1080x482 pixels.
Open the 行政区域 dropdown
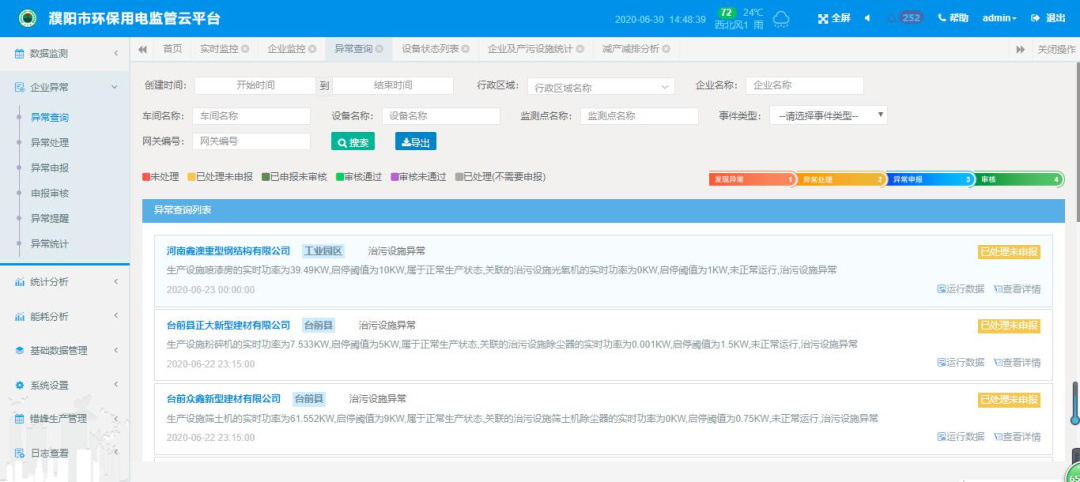pos(601,87)
